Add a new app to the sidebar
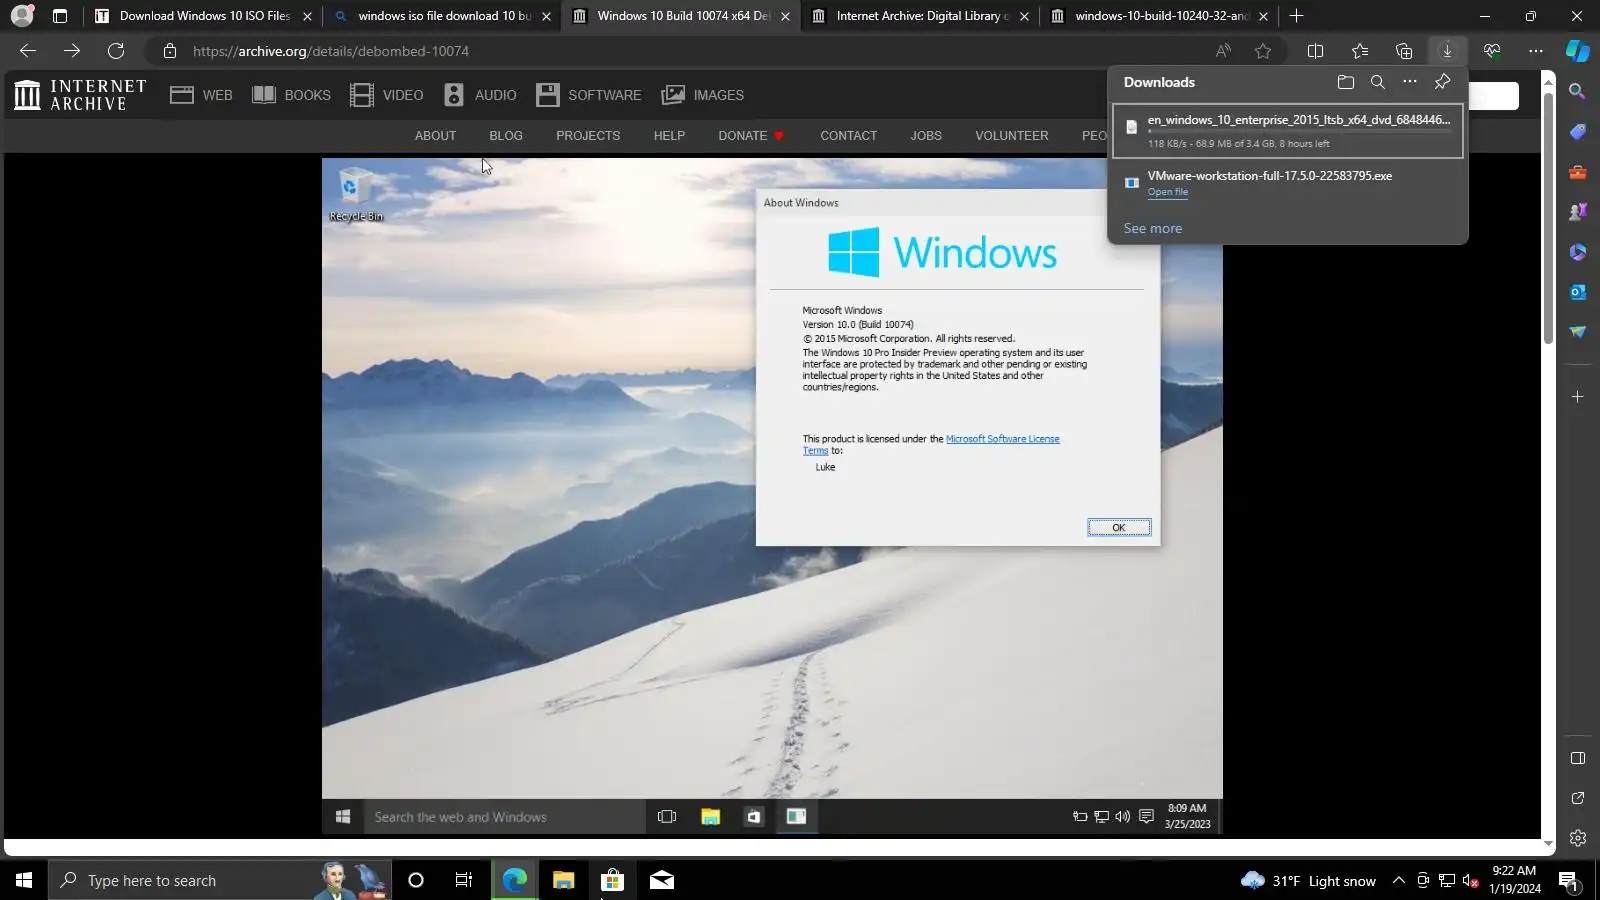1600x900 pixels. (x=1578, y=397)
